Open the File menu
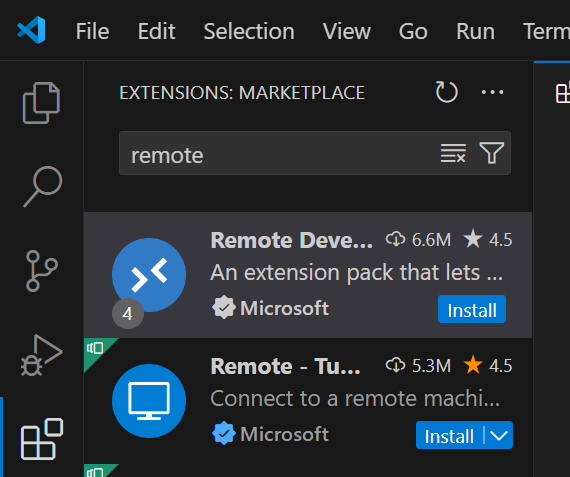The width and height of the screenshot is (570, 477). [92, 31]
